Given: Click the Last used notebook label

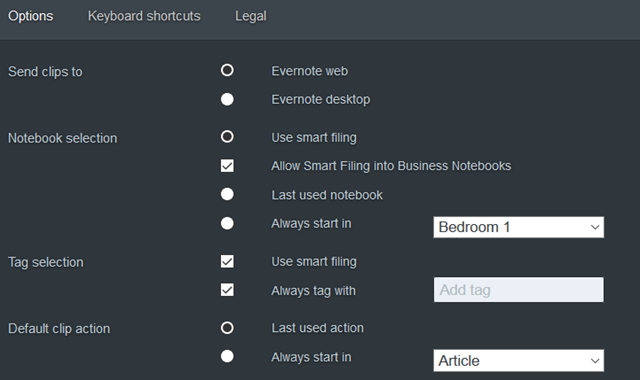Looking at the screenshot, I should tap(327, 195).
